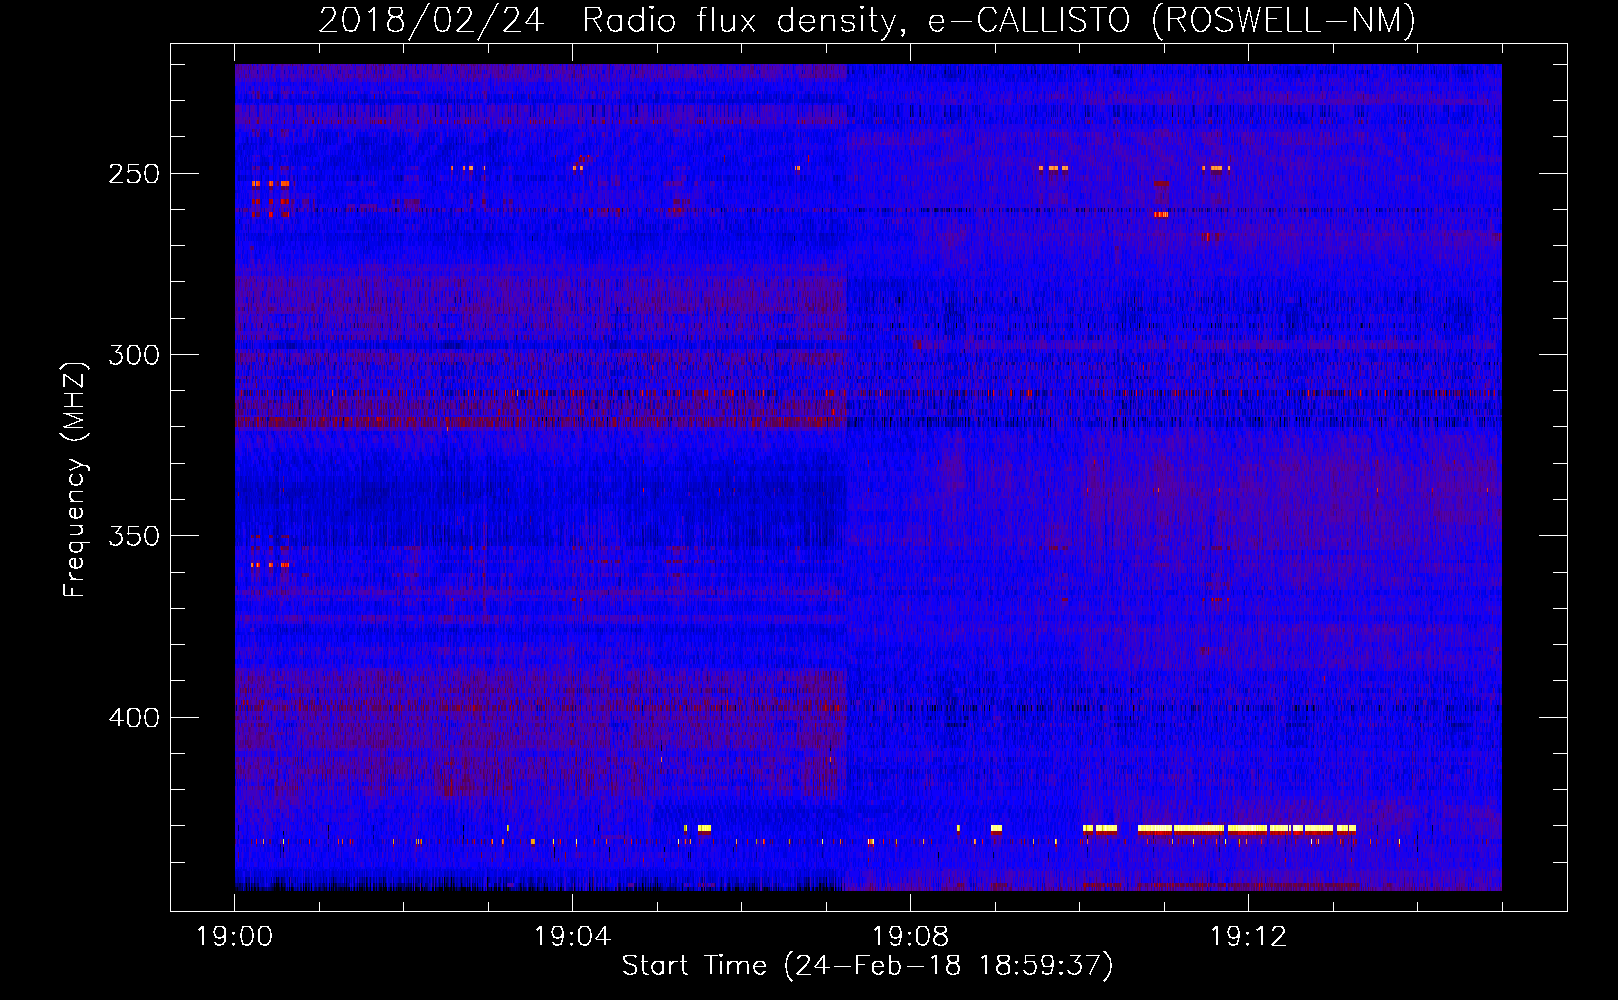Select the 'Frequency (MHZ)' y-axis label
1618x1000 pixels.
(75, 480)
